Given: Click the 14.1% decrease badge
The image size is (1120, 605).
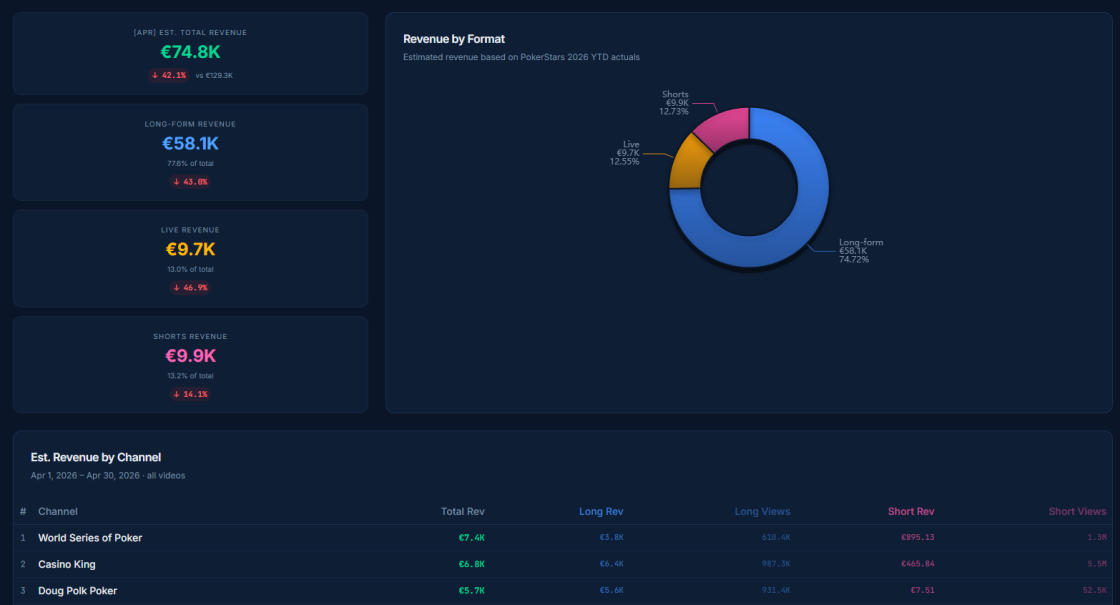Looking at the screenshot, I should 190,394.
